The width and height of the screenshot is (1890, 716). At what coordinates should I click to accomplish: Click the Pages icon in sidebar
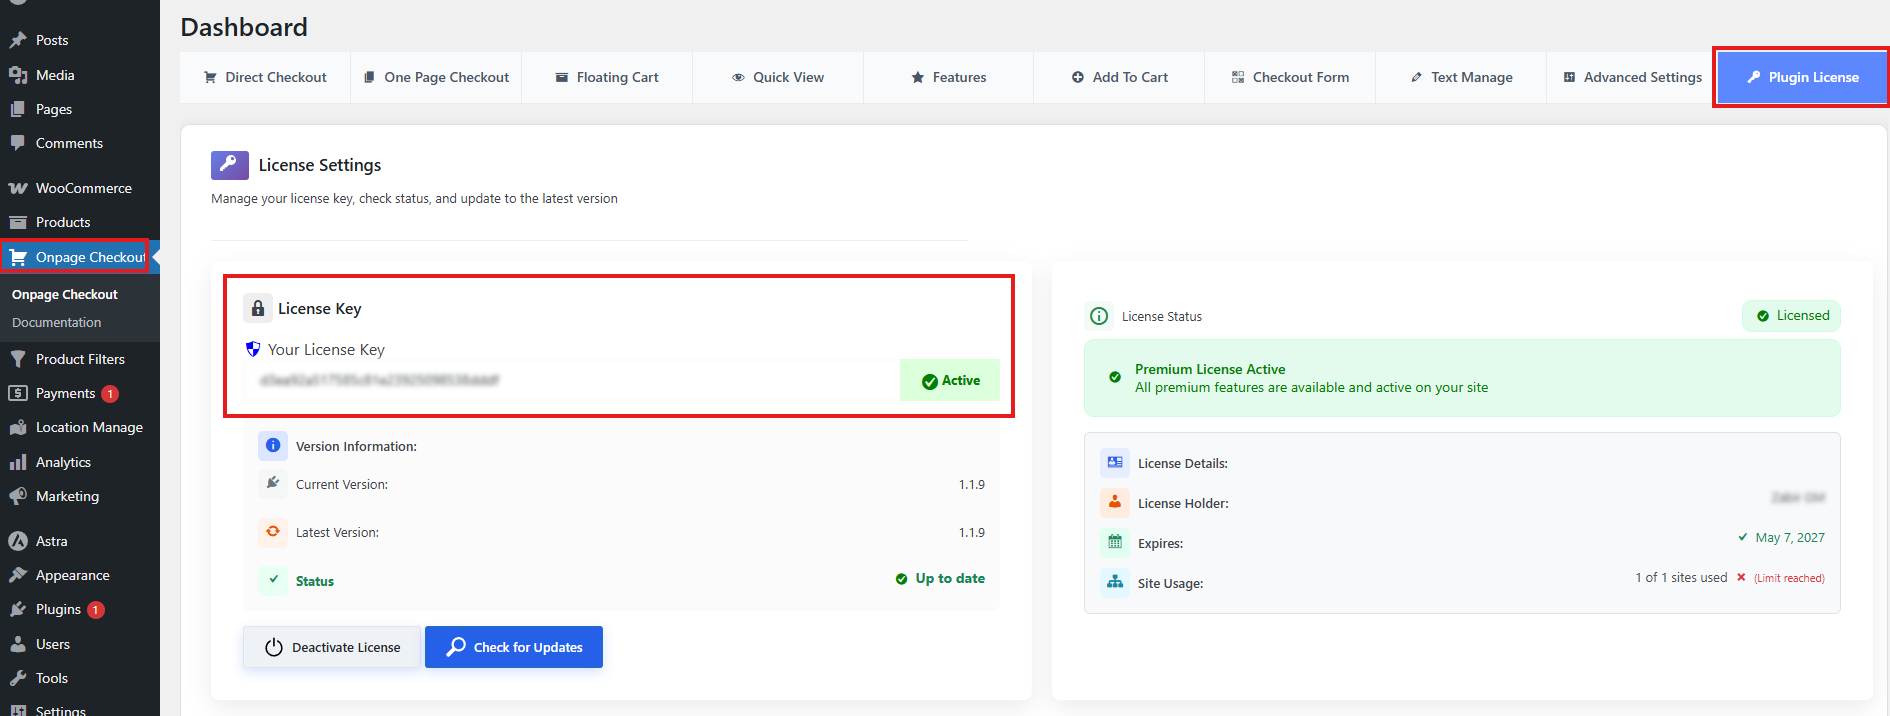pos(18,109)
